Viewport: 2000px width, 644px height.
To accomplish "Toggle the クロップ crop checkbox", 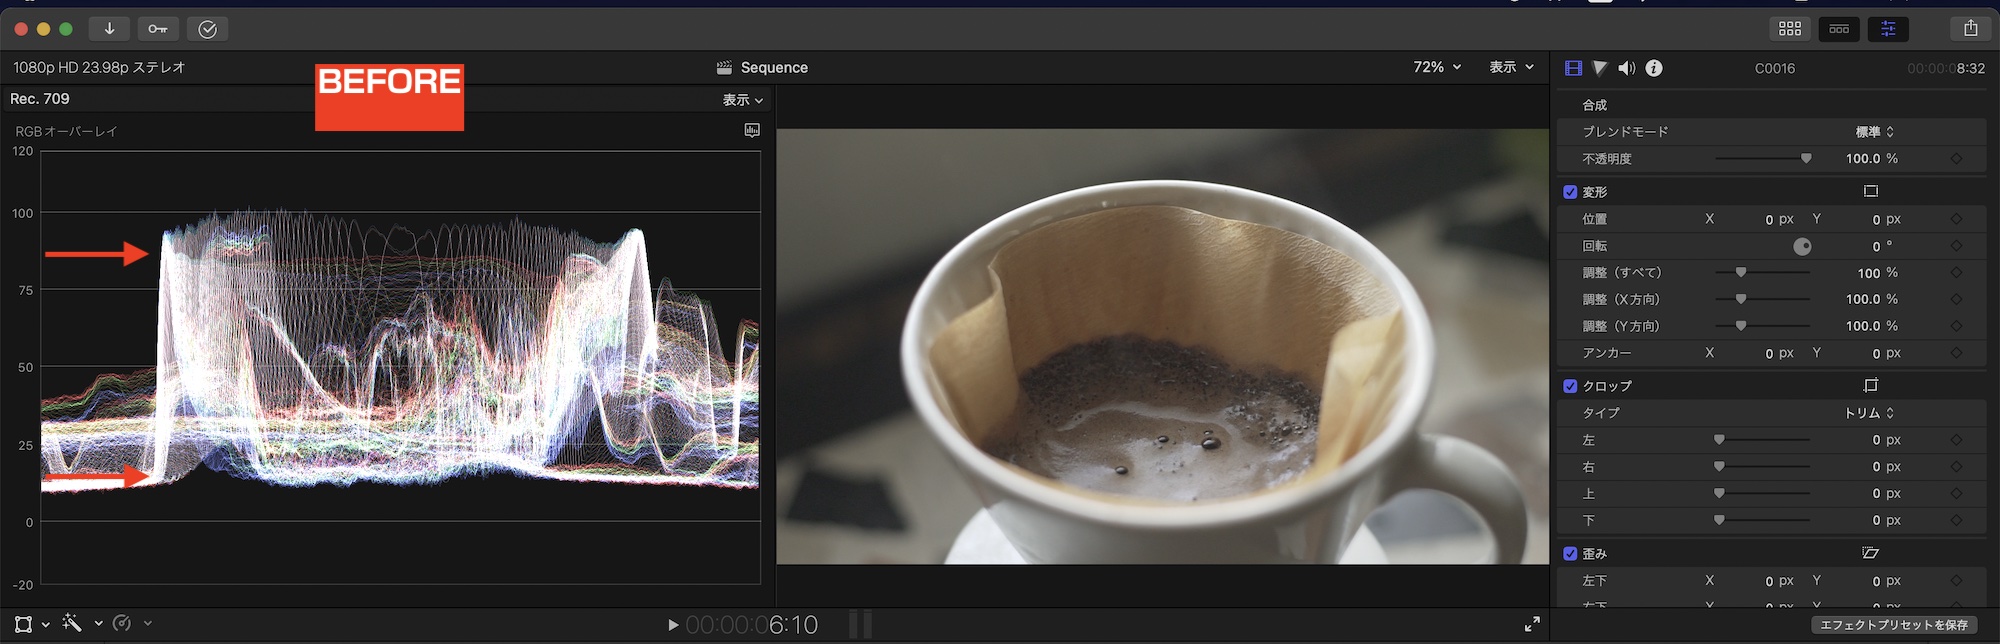I will point(1570,386).
